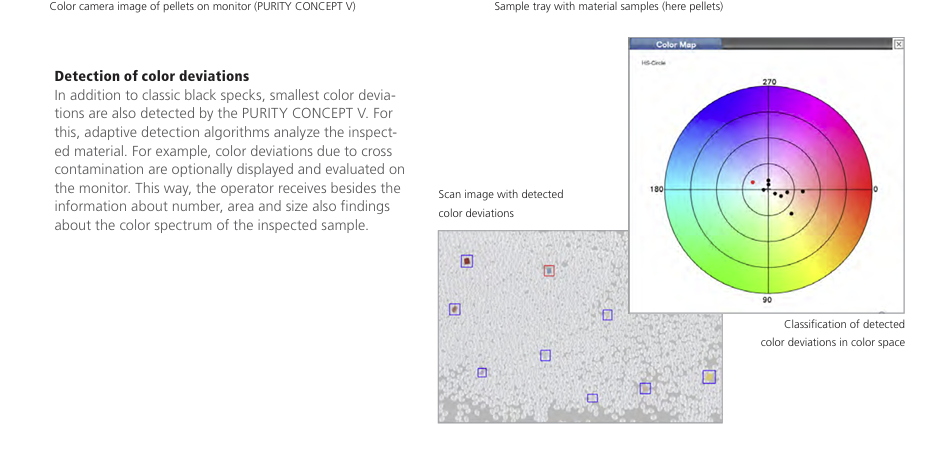The width and height of the screenshot is (946, 451).
Task: Click the HS-Circle label in Color Map
Action: (654, 63)
